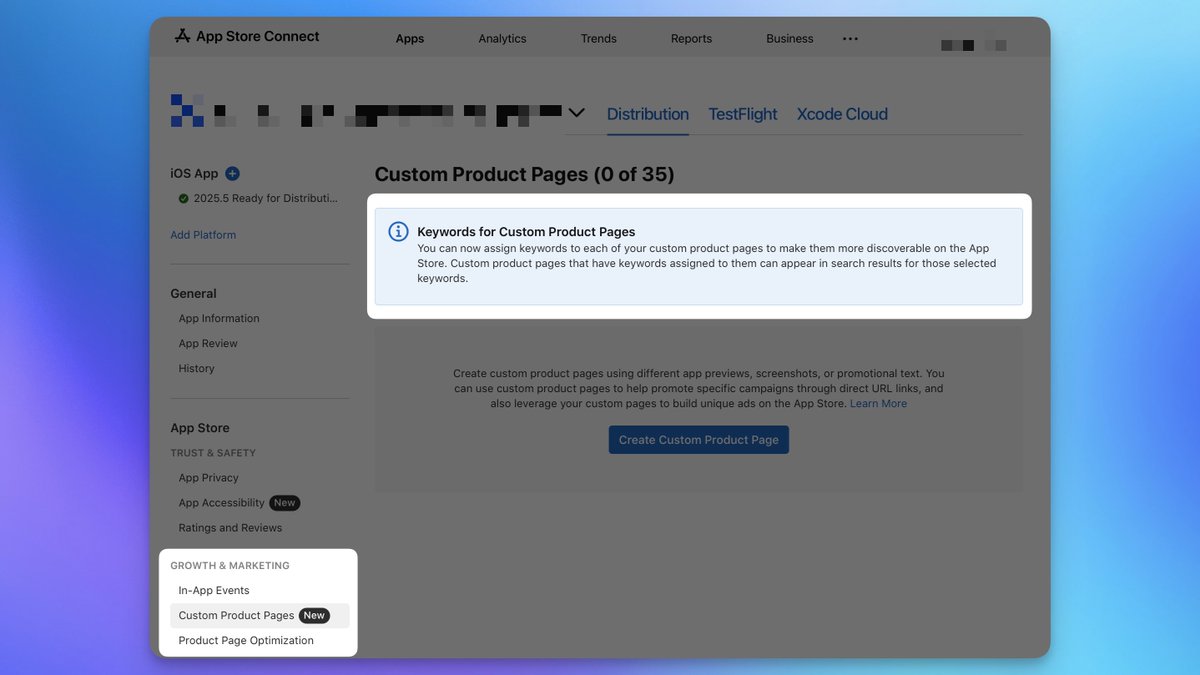
Task: Select Custom Product Pages in sidebar
Action: click(260, 615)
